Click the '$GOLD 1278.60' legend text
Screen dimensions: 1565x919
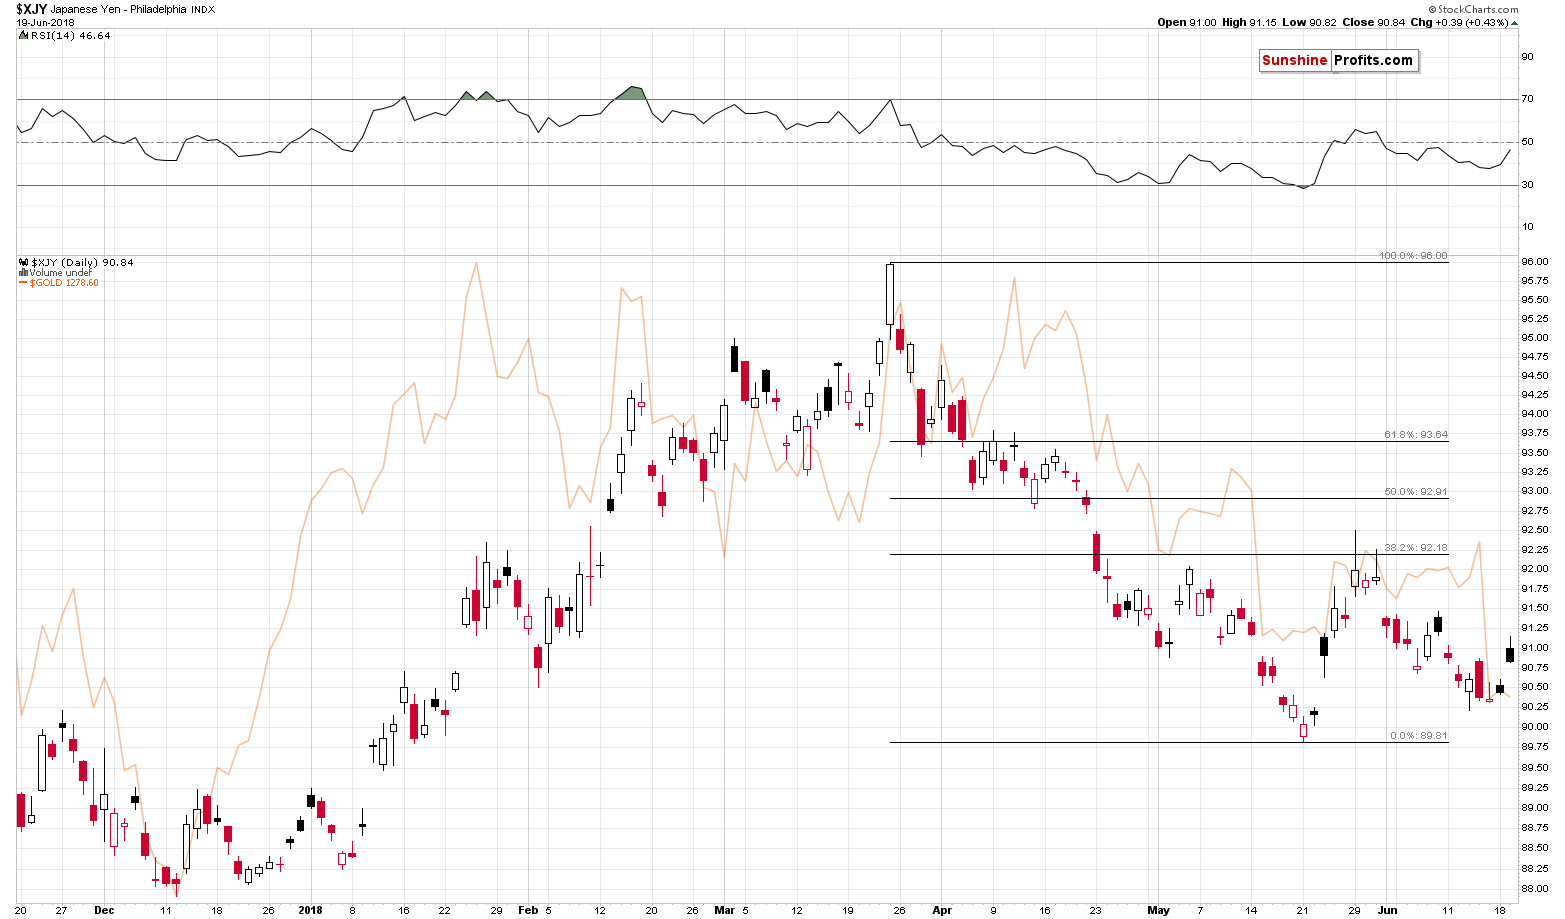[64, 283]
